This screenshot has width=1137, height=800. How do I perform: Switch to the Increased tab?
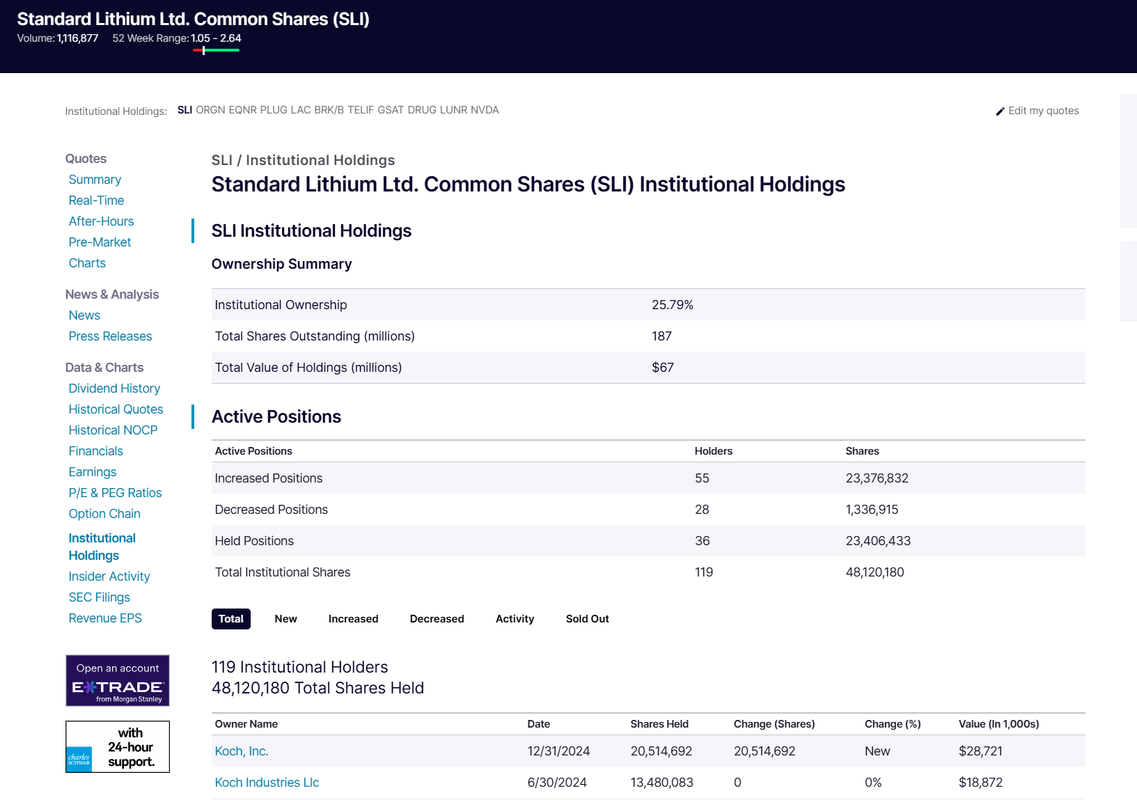pyautogui.click(x=353, y=619)
